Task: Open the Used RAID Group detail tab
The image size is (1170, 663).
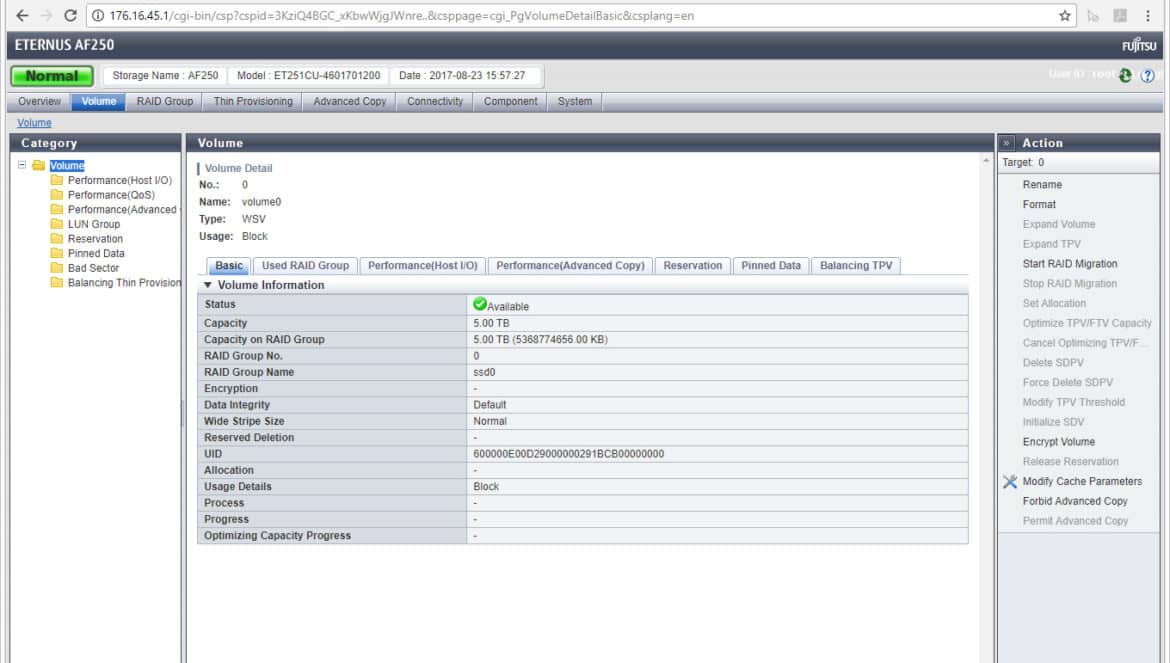Action: pyautogui.click(x=305, y=265)
